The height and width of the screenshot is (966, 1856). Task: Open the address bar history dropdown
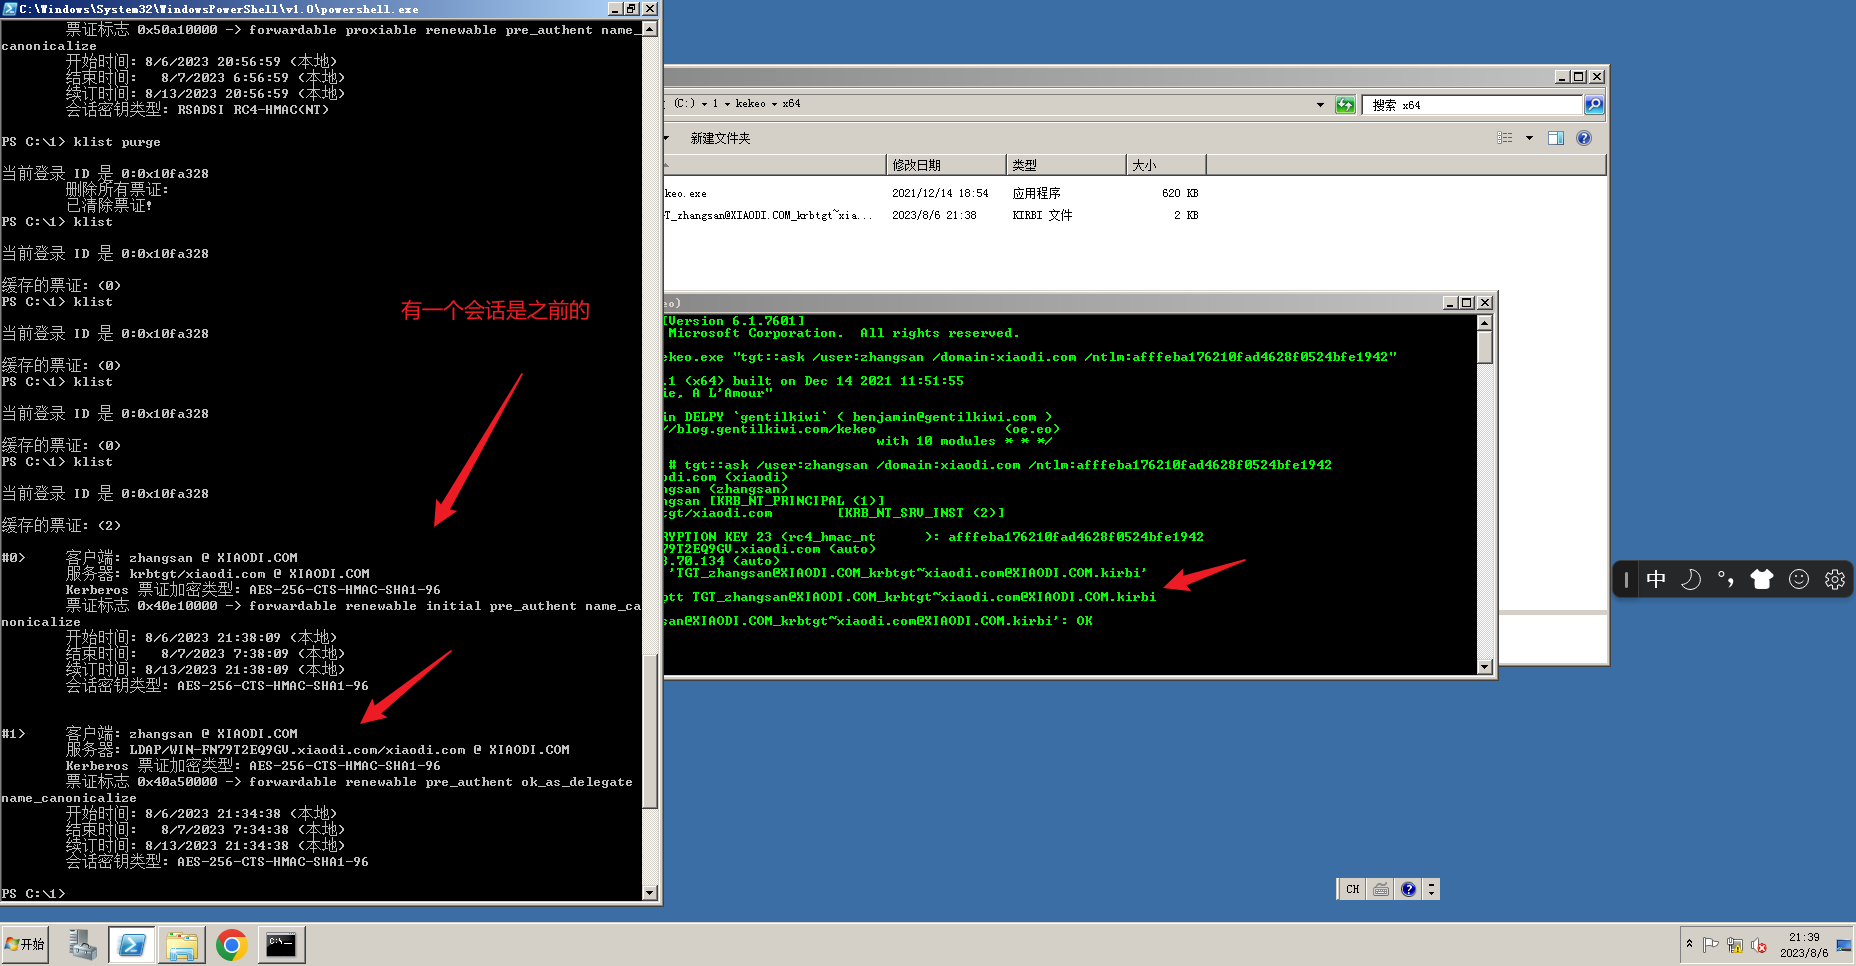point(1320,104)
